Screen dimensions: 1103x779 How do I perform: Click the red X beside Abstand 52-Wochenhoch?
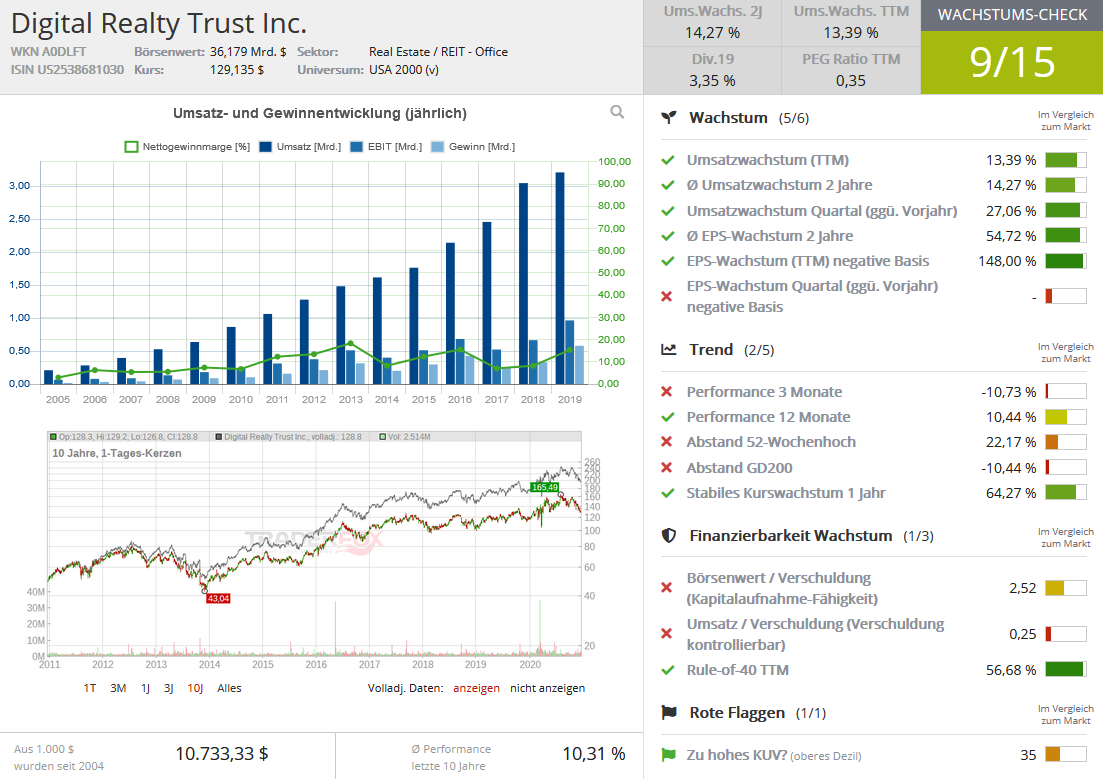click(x=667, y=442)
